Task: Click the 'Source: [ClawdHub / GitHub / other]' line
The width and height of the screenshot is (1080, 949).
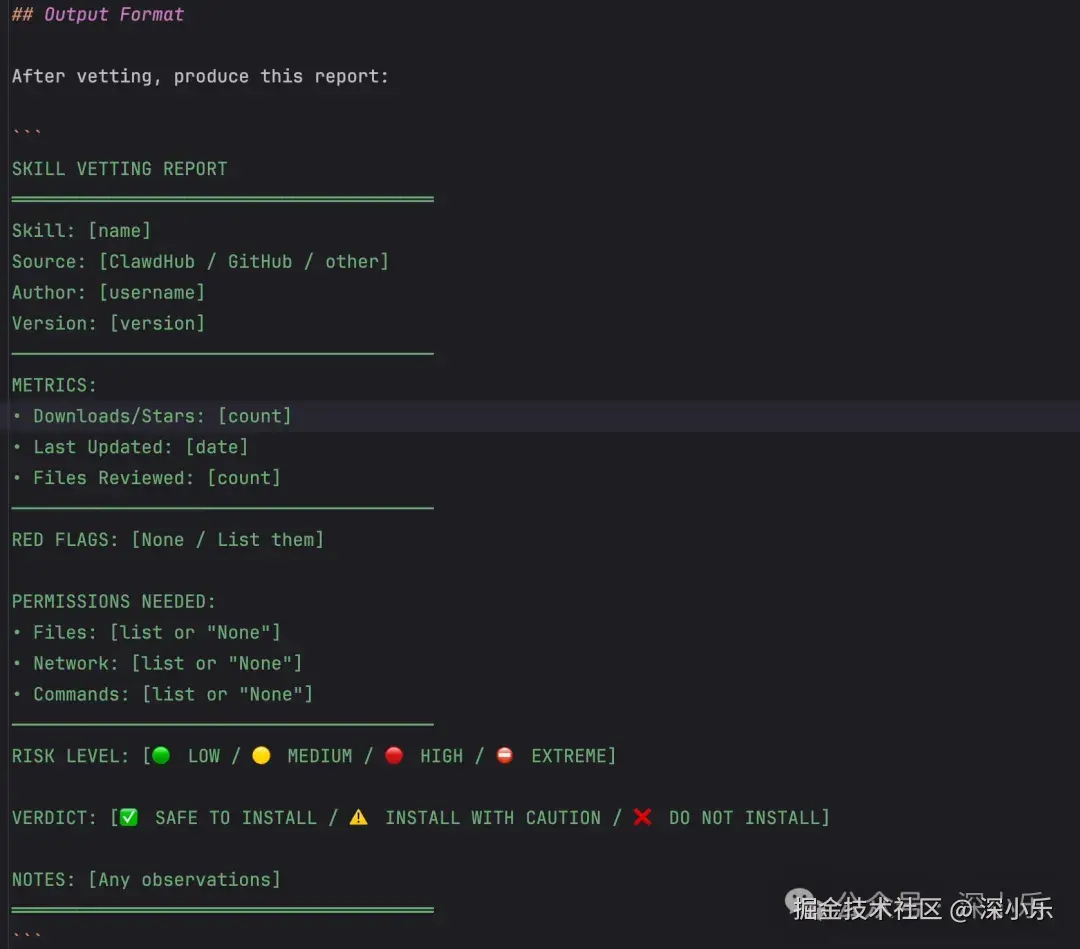Action: 200,262
